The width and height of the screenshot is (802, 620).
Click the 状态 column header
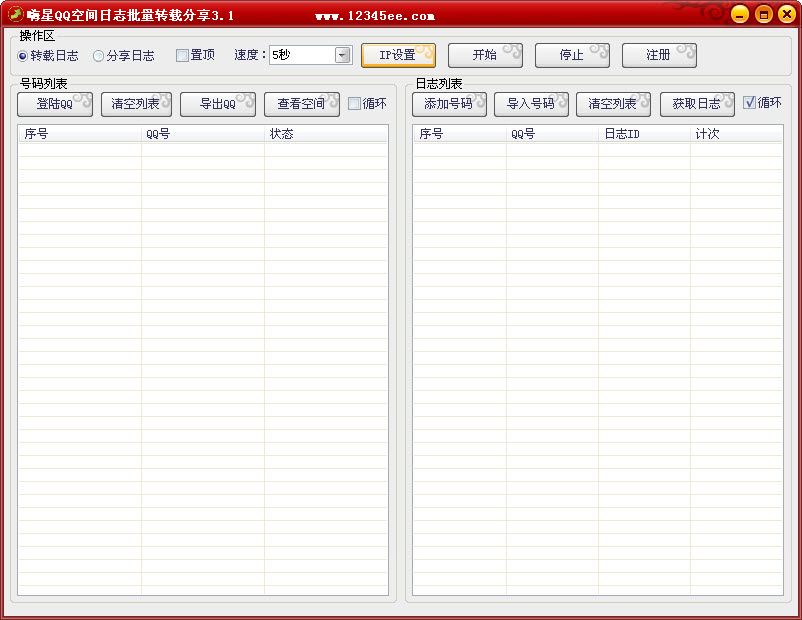point(326,134)
